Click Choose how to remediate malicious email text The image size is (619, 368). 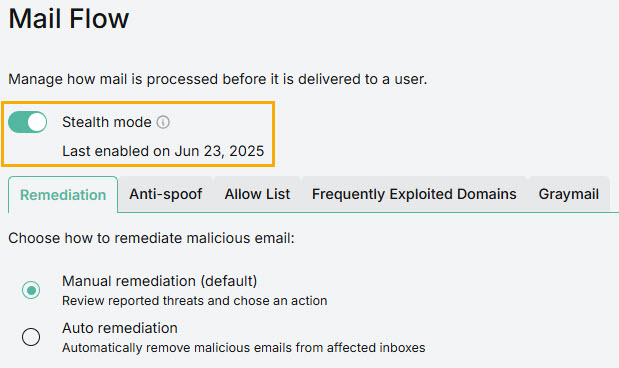[x=151, y=238]
